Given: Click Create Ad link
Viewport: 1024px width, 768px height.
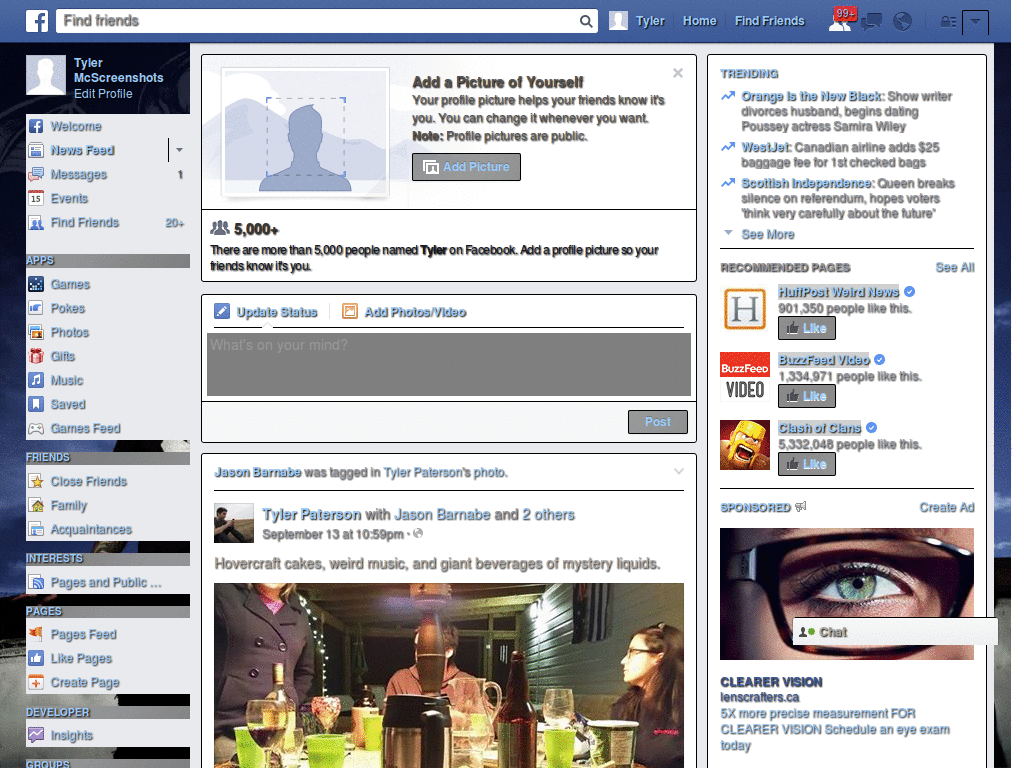Looking at the screenshot, I should click(947, 507).
